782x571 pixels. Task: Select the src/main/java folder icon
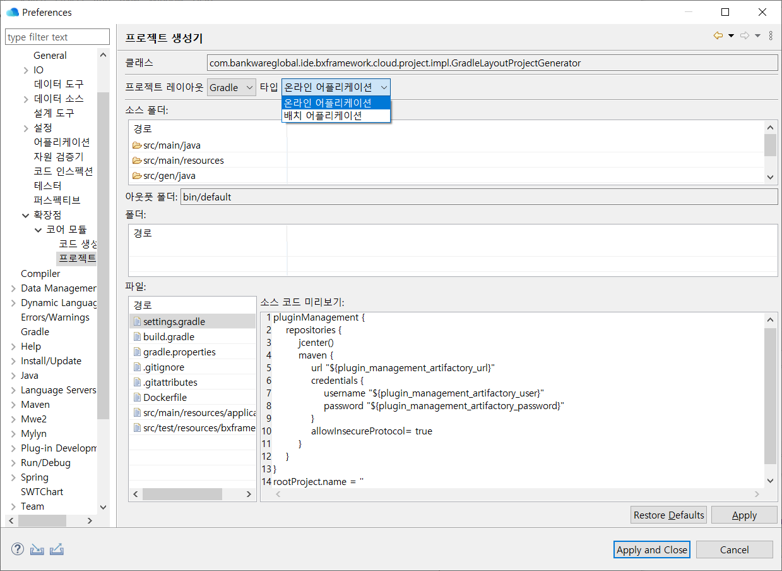[x=137, y=146]
